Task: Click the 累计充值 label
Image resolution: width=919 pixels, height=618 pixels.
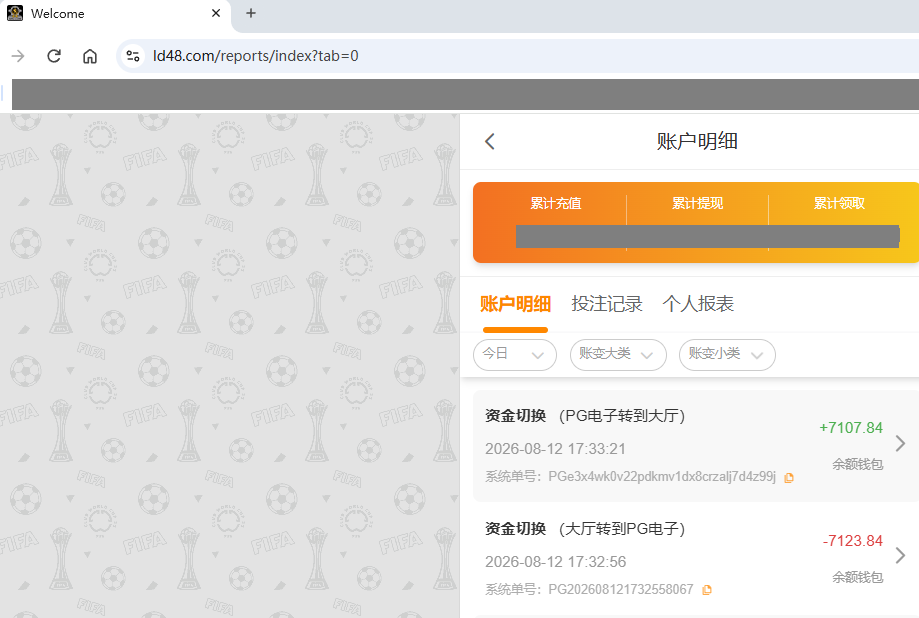Action: point(556,203)
